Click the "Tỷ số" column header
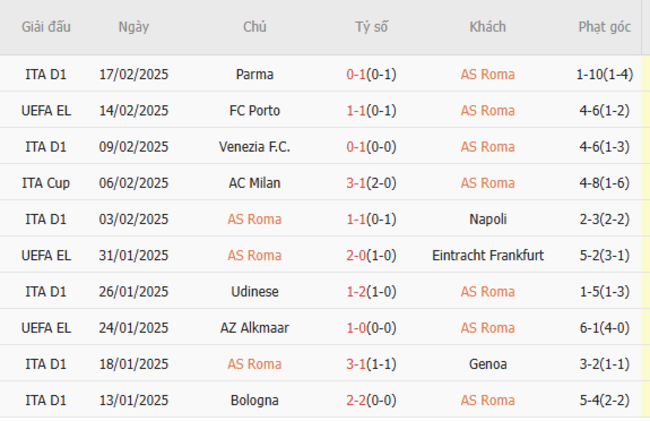This screenshot has width=650, height=421. [371, 27]
